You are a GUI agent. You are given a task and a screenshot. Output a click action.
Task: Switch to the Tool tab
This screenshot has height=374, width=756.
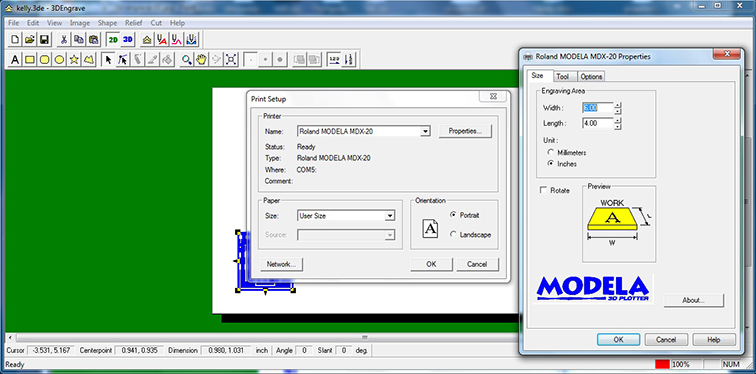point(563,77)
